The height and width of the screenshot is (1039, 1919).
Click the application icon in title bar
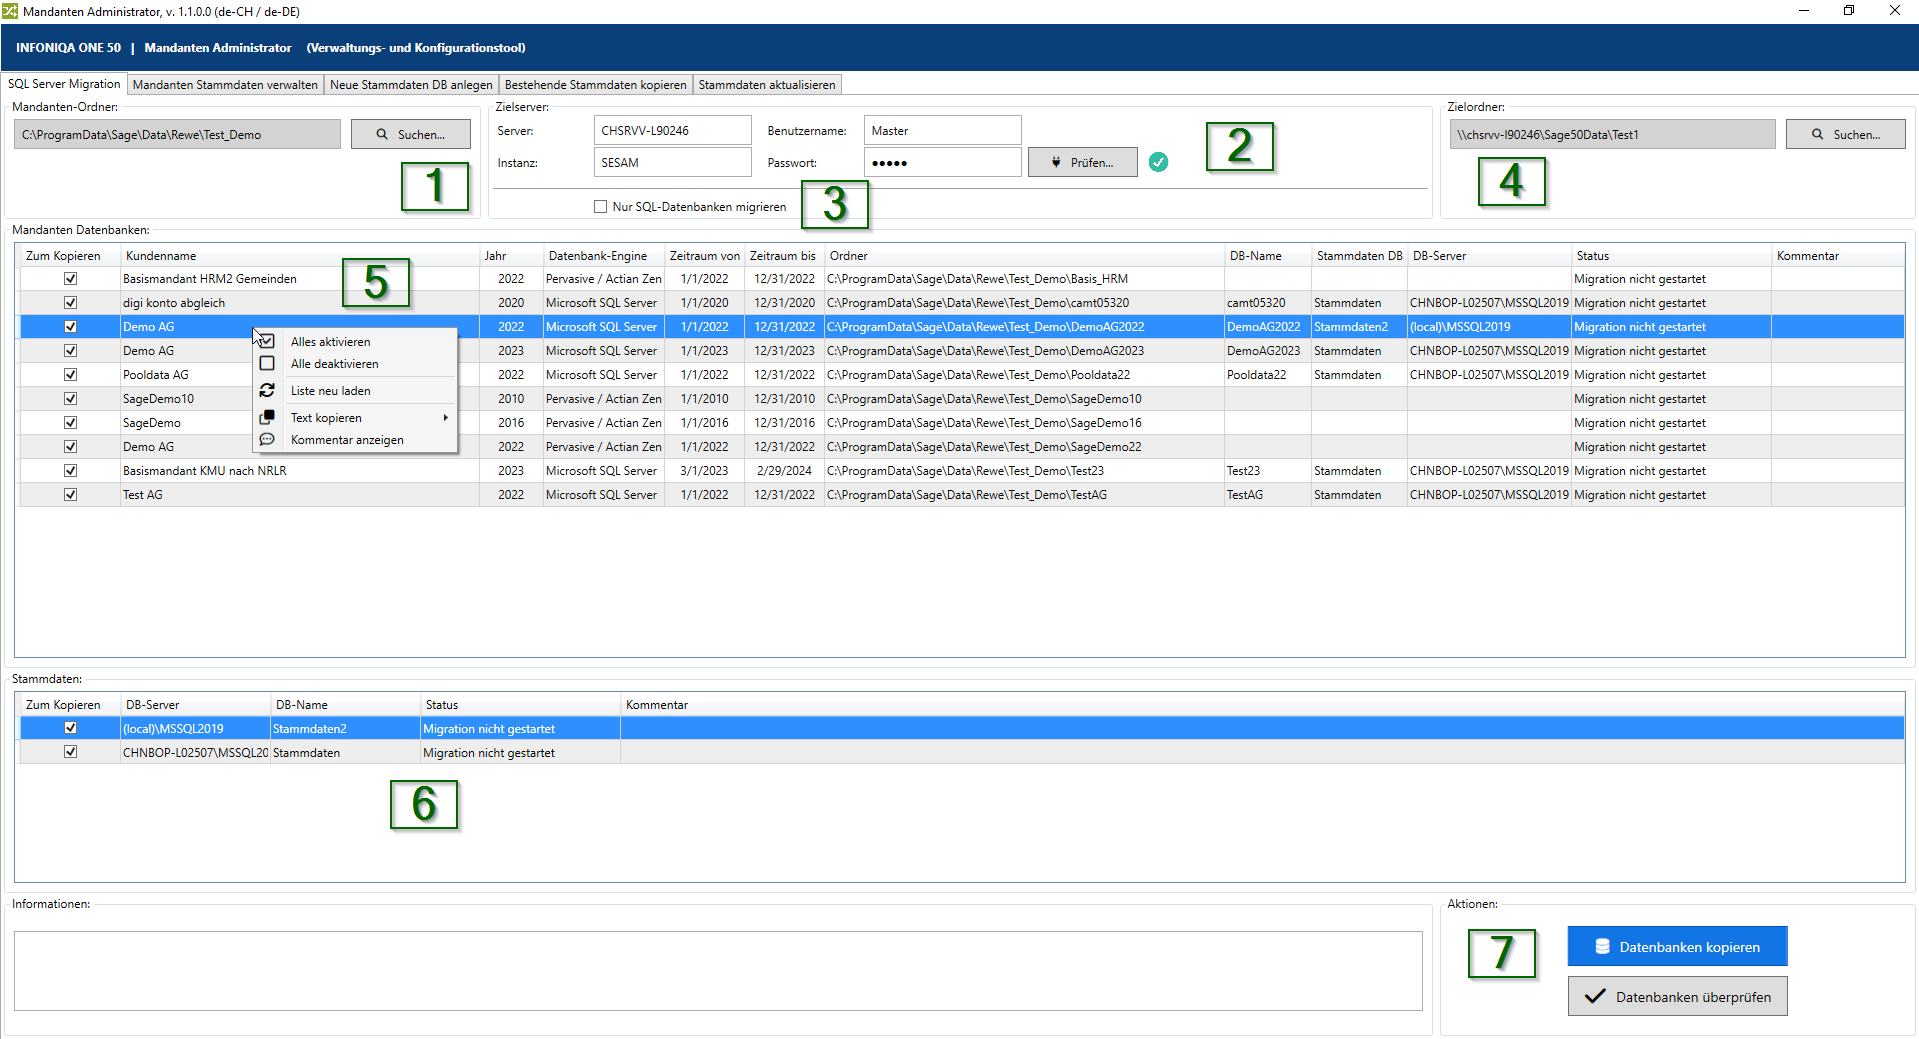[x=10, y=11]
